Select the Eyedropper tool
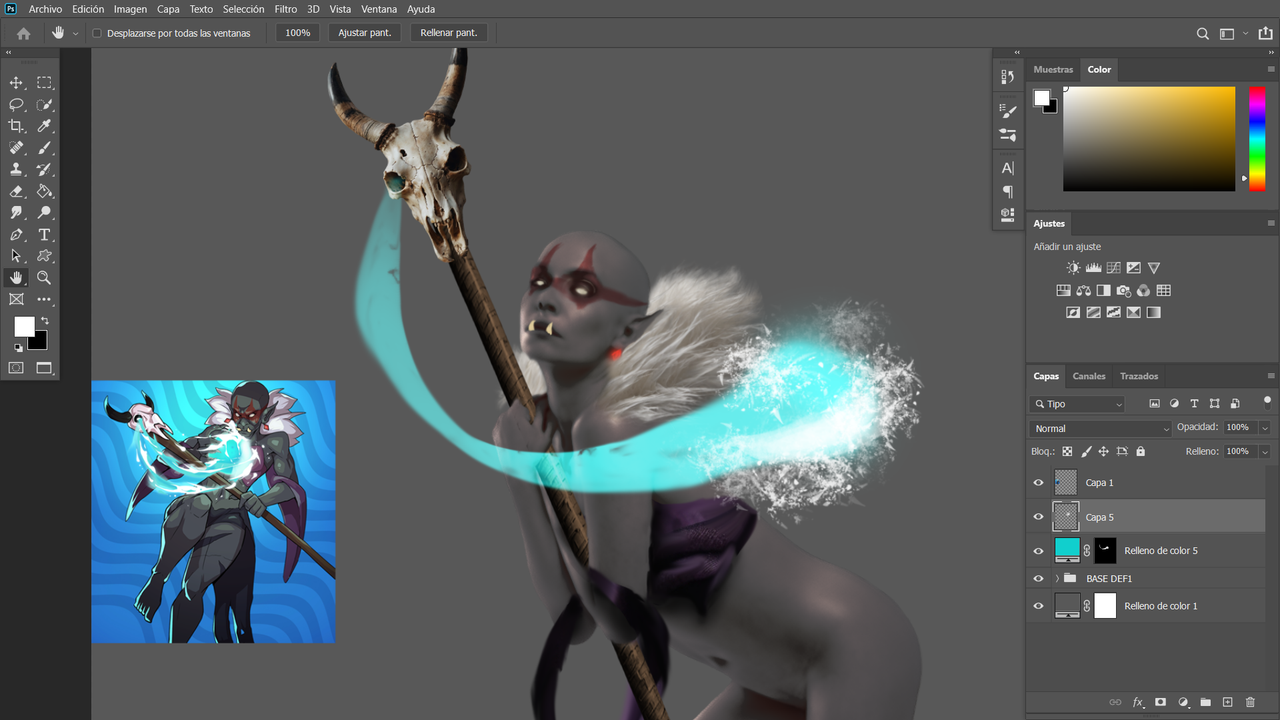The width and height of the screenshot is (1280, 720). pyautogui.click(x=44, y=126)
